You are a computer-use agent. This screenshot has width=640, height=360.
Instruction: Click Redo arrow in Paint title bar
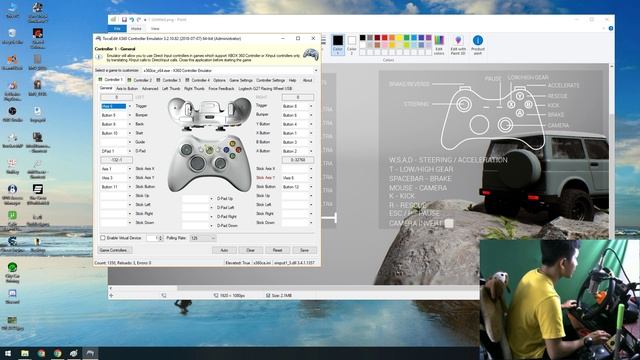[139, 20]
